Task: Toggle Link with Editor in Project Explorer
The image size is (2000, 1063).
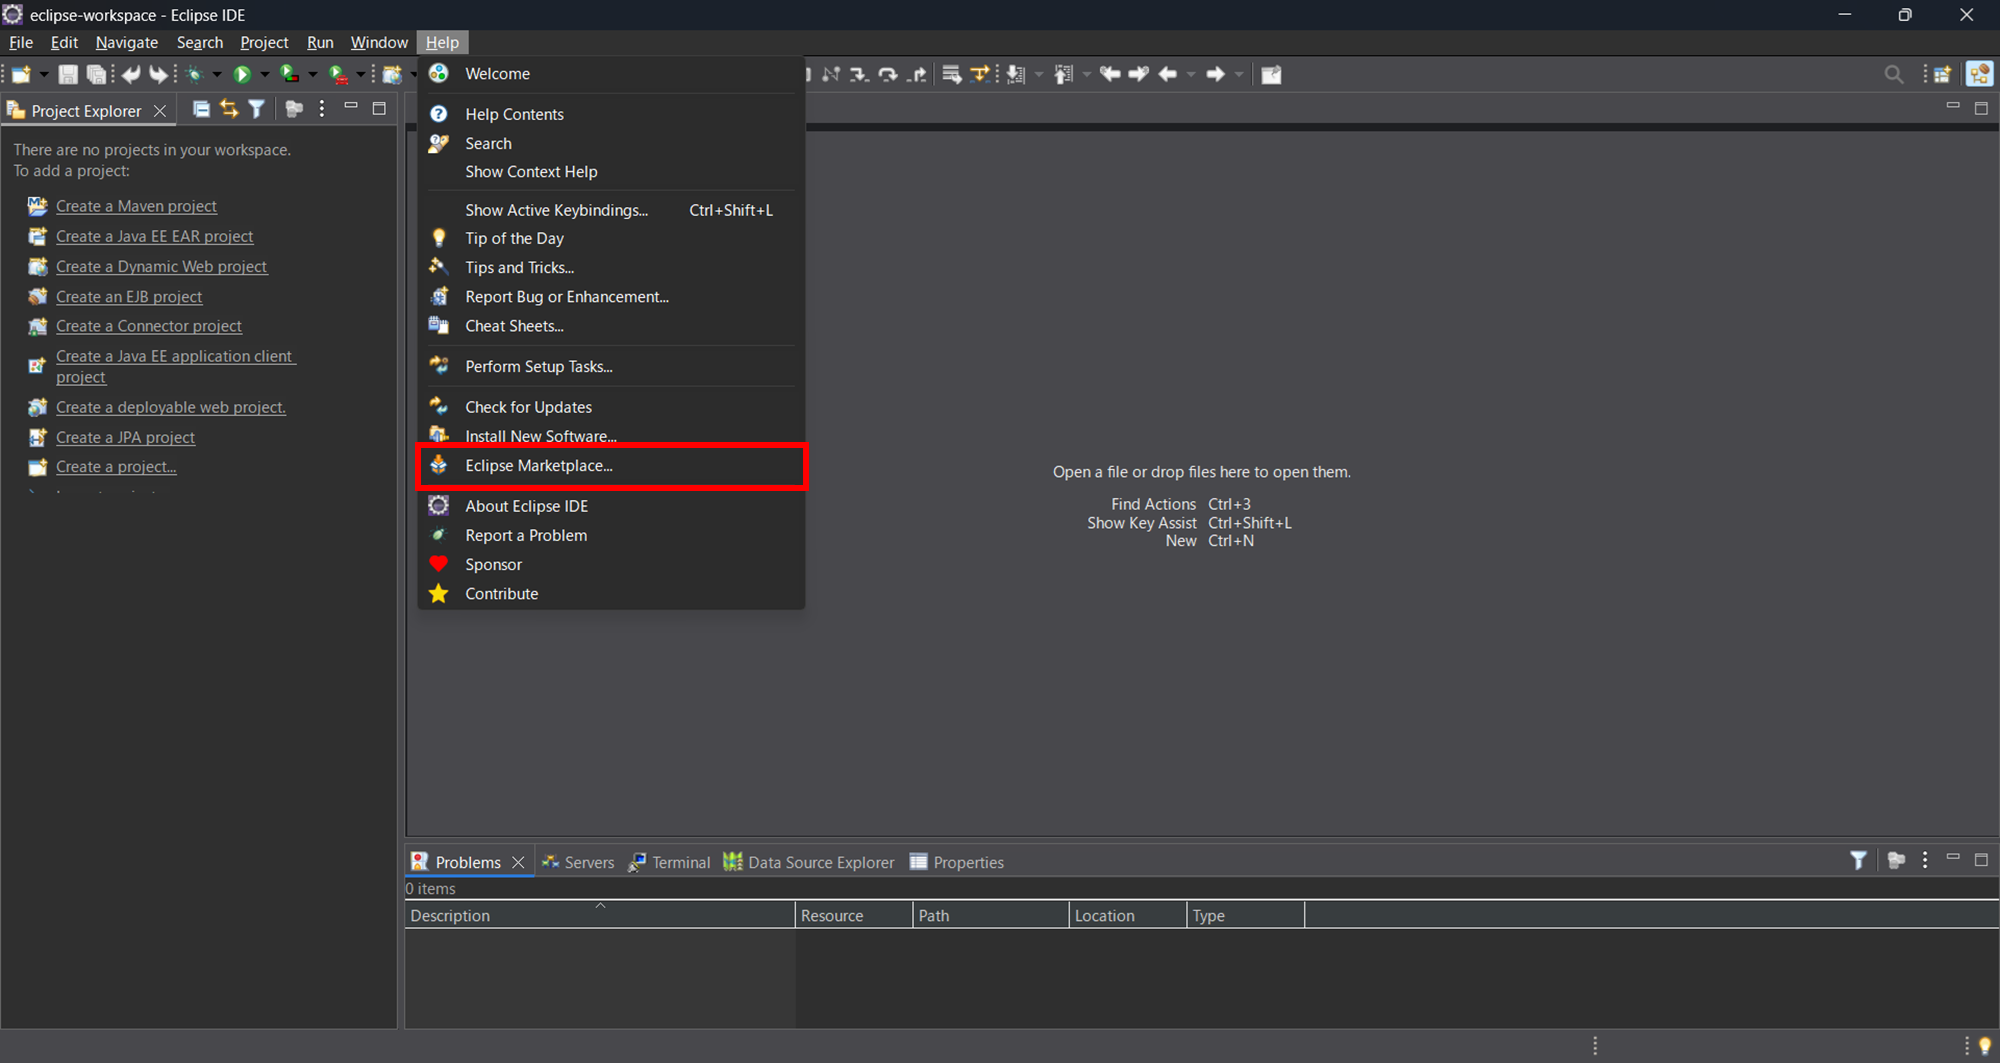Action: tap(229, 109)
